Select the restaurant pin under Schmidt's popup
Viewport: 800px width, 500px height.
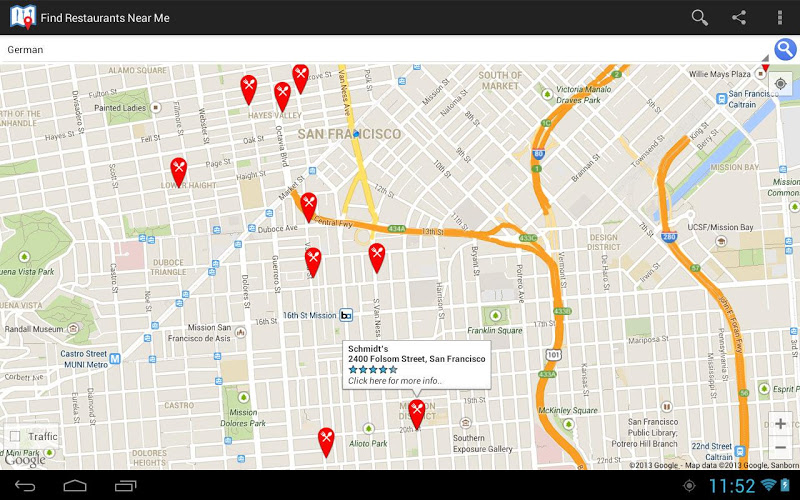(417, 414)
